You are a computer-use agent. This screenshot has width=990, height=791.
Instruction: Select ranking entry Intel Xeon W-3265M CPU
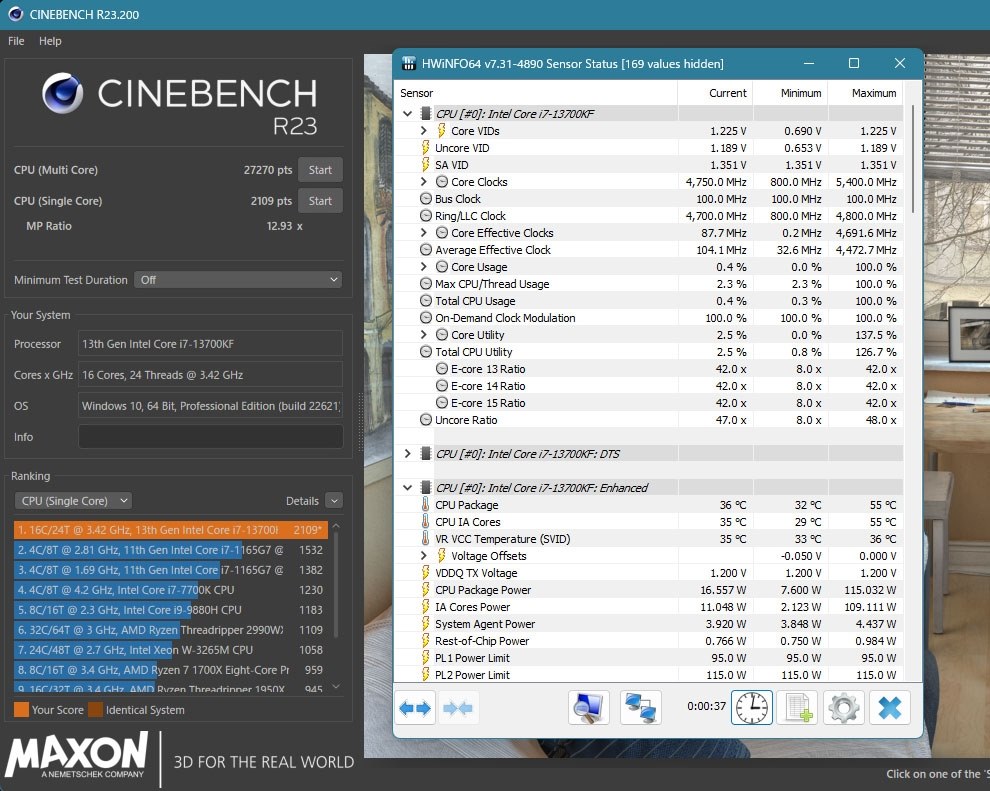point(170,650)
